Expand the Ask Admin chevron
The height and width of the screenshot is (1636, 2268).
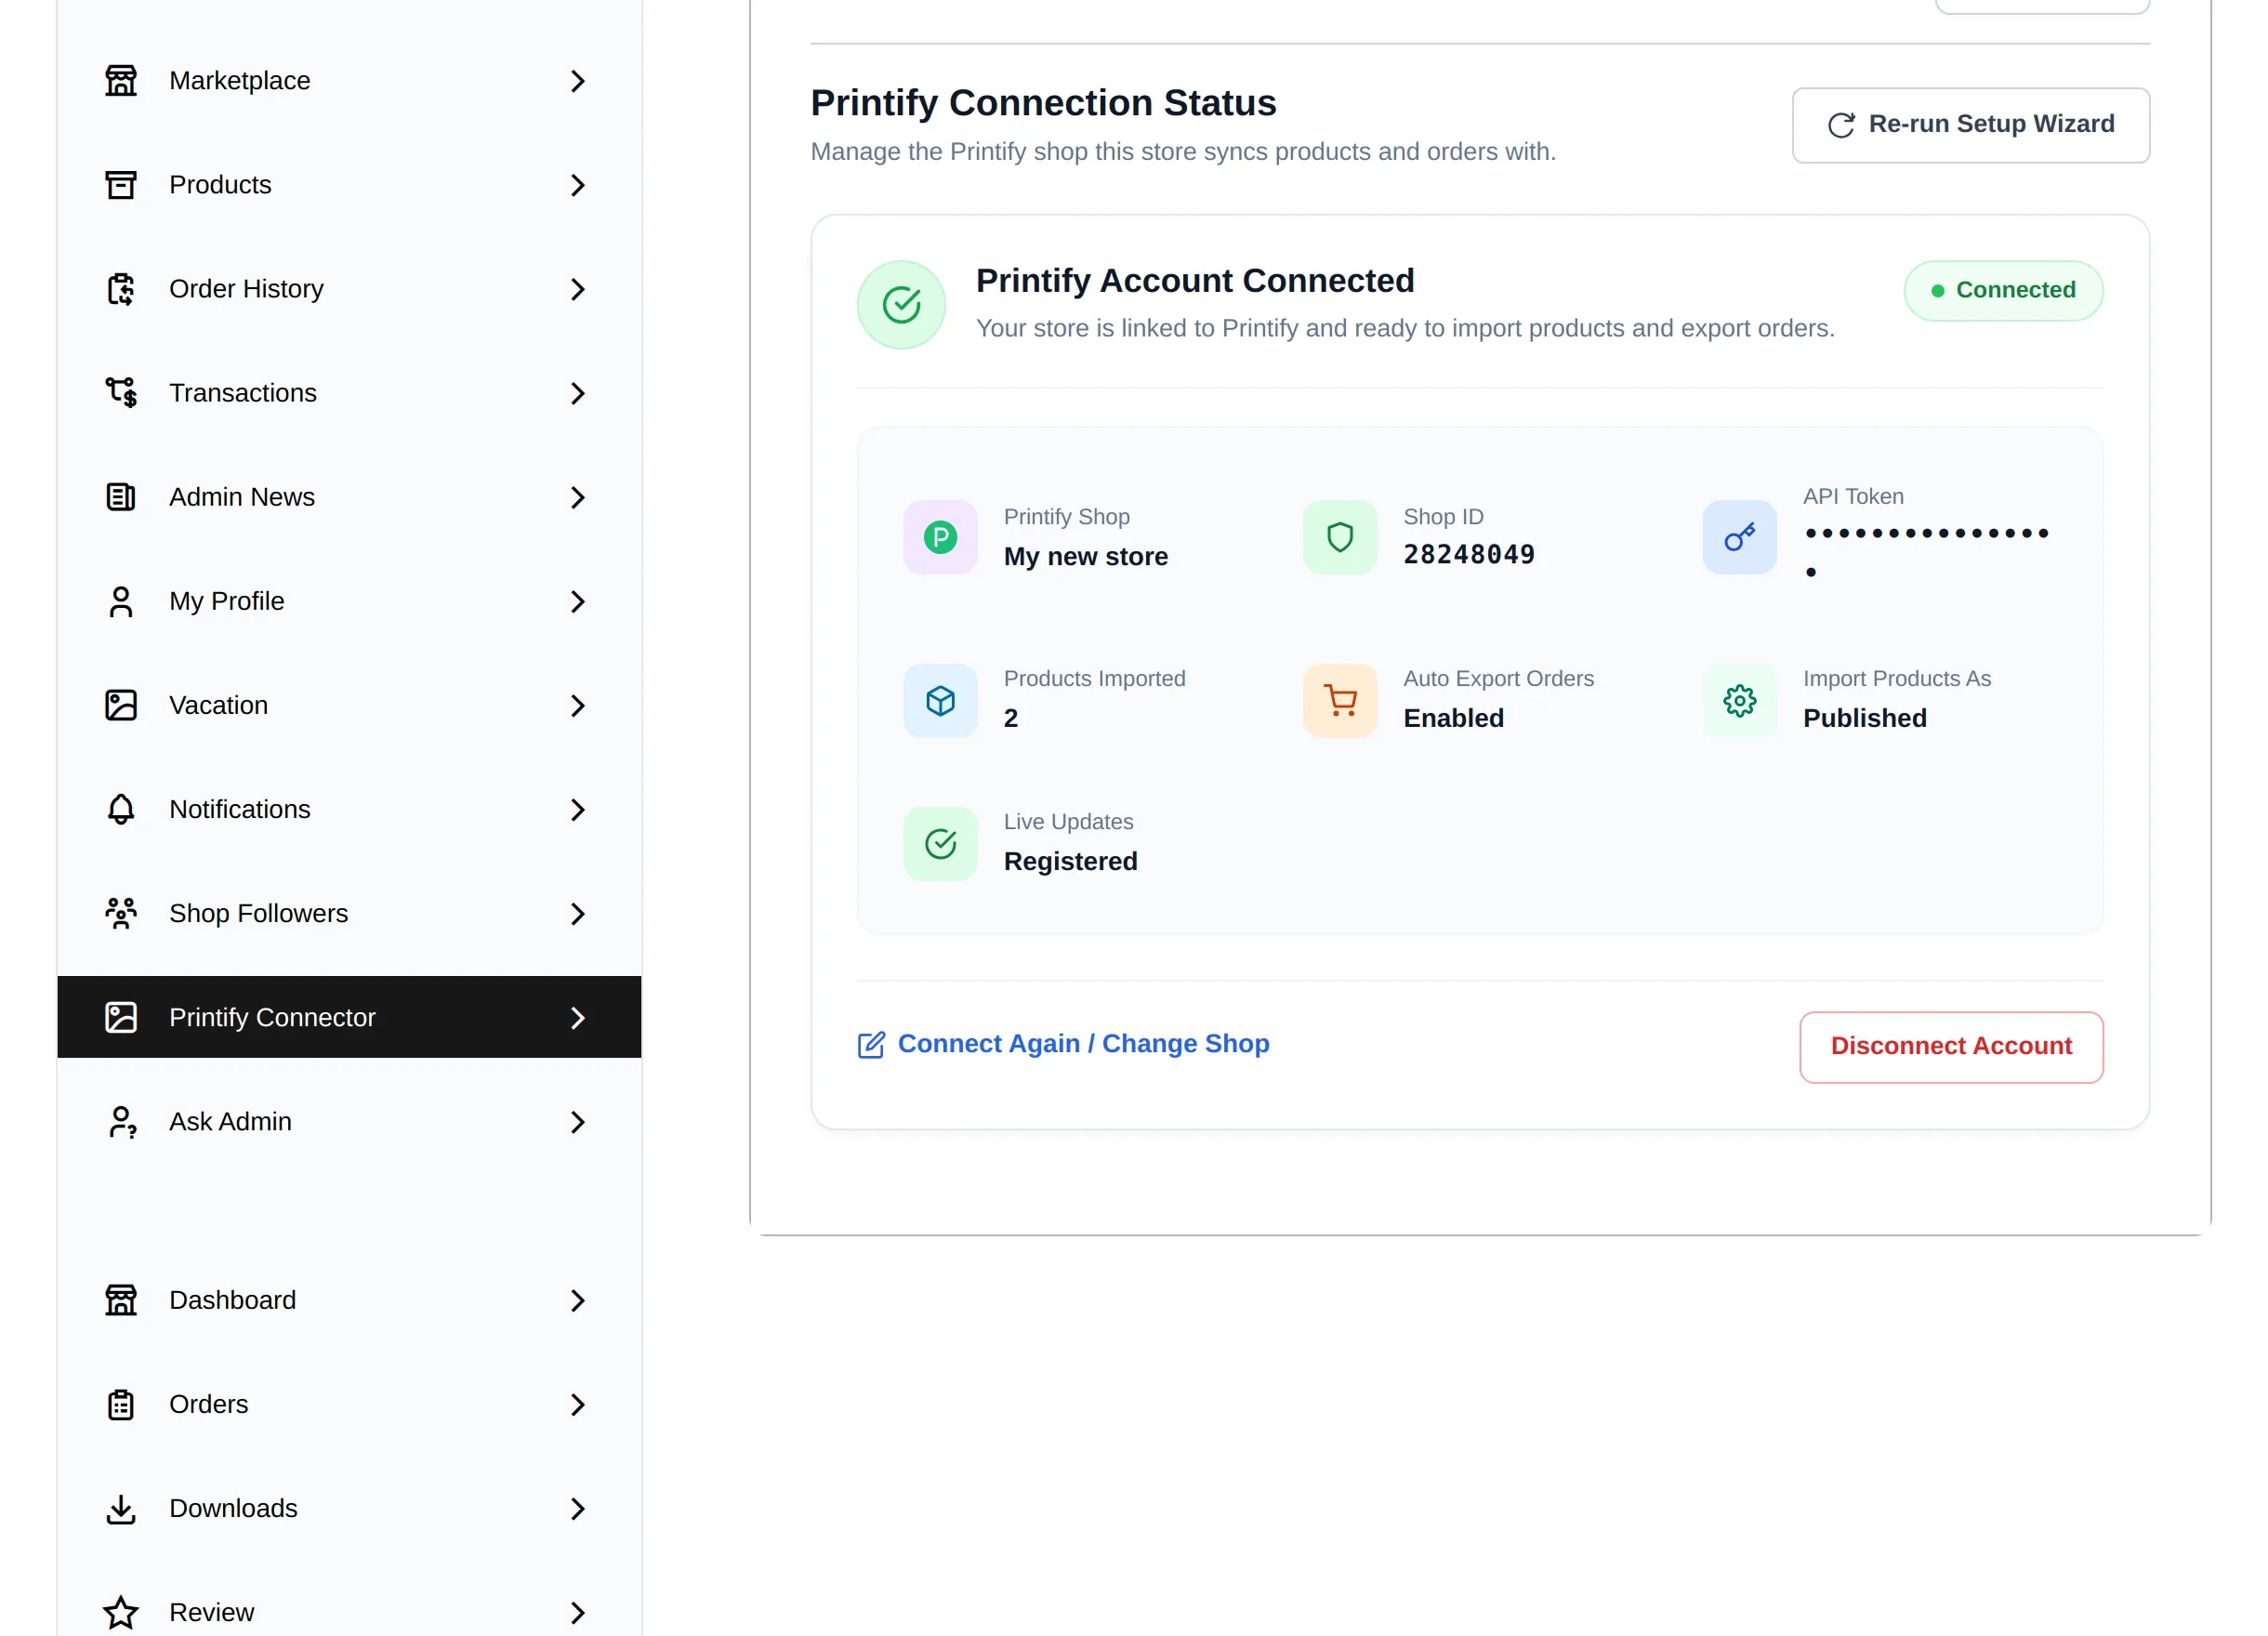(577, 1121)
